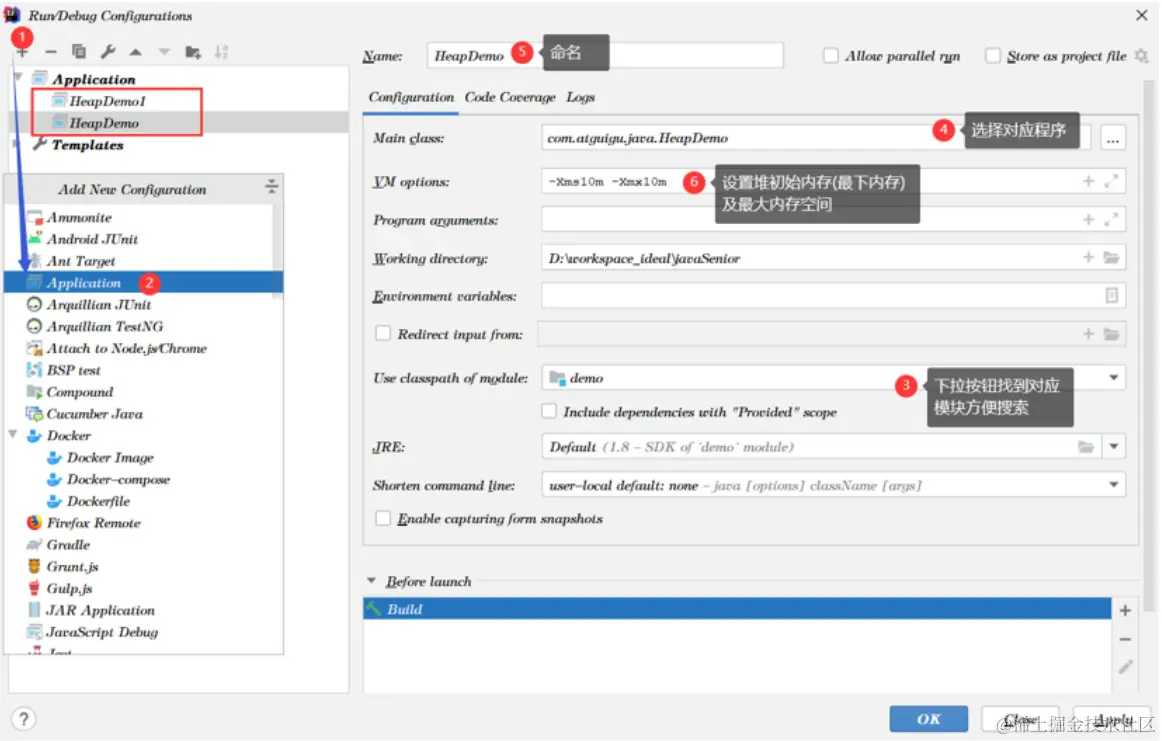The height and width of the screenshot is (741, 1162).
Task: Add Before launch task plus icon
Action: pos(1125,610)
